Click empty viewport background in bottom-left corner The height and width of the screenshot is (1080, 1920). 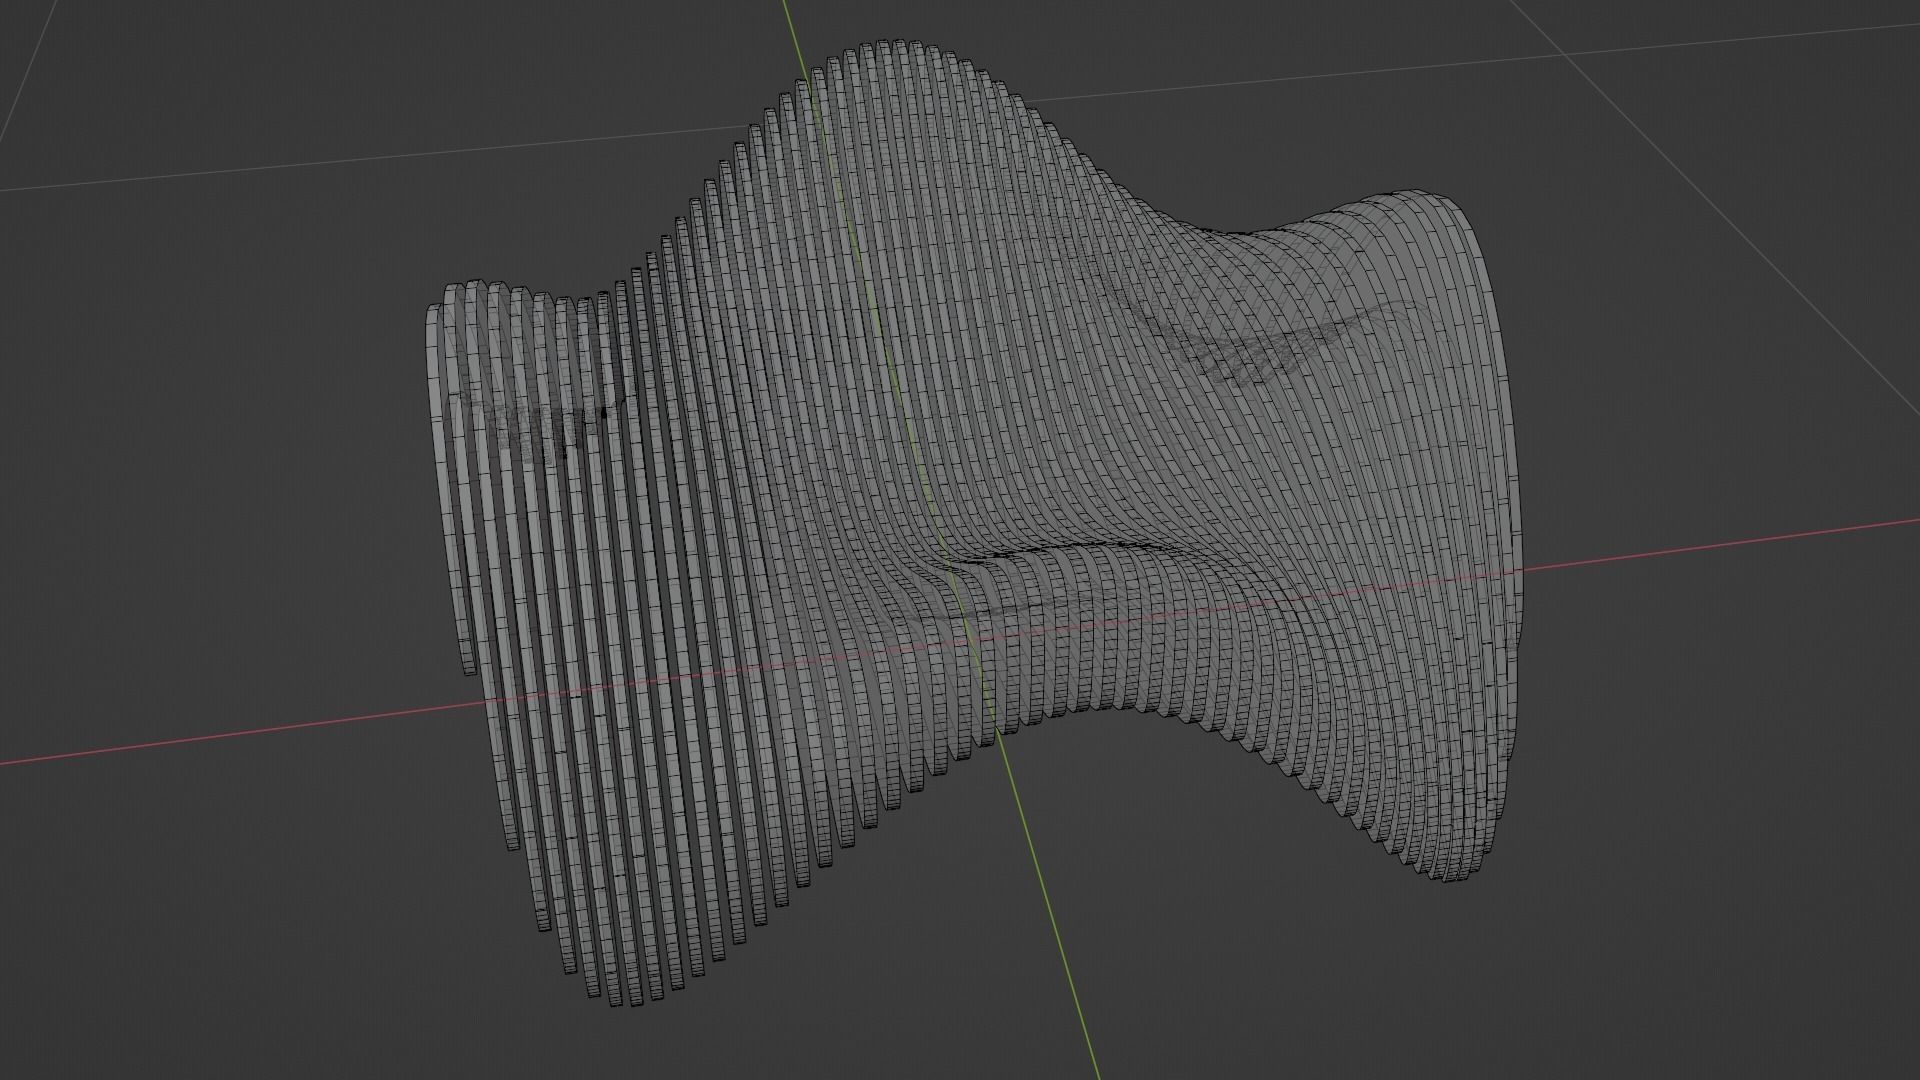[x=150, y=980]
